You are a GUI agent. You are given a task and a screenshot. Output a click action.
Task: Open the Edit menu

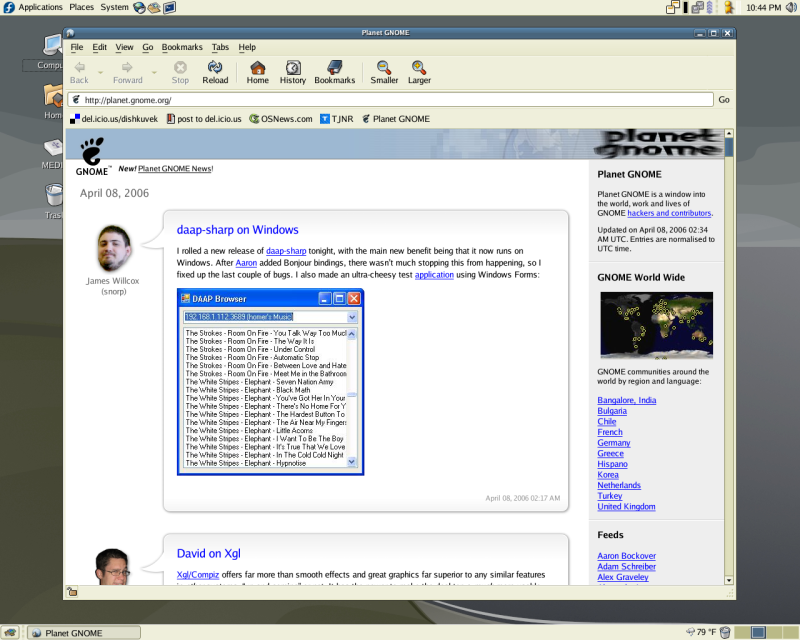click(99, 47)
